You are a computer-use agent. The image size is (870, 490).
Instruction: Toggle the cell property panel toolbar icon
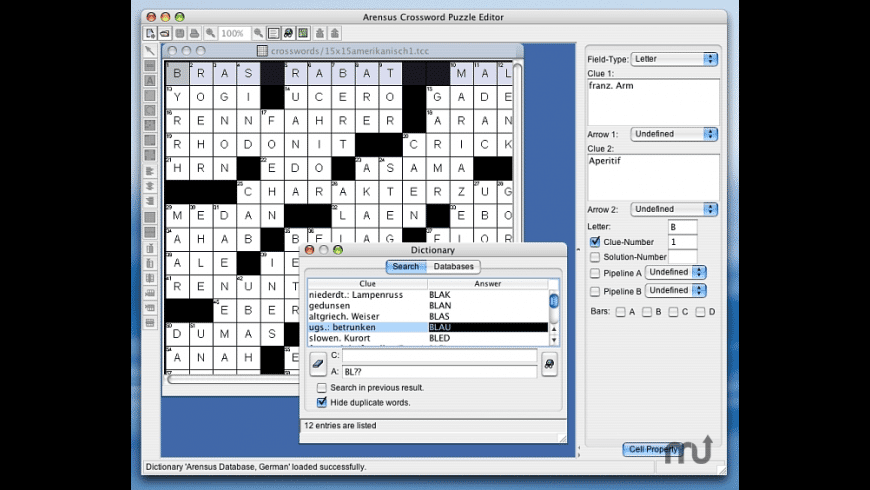coord(273,33)
